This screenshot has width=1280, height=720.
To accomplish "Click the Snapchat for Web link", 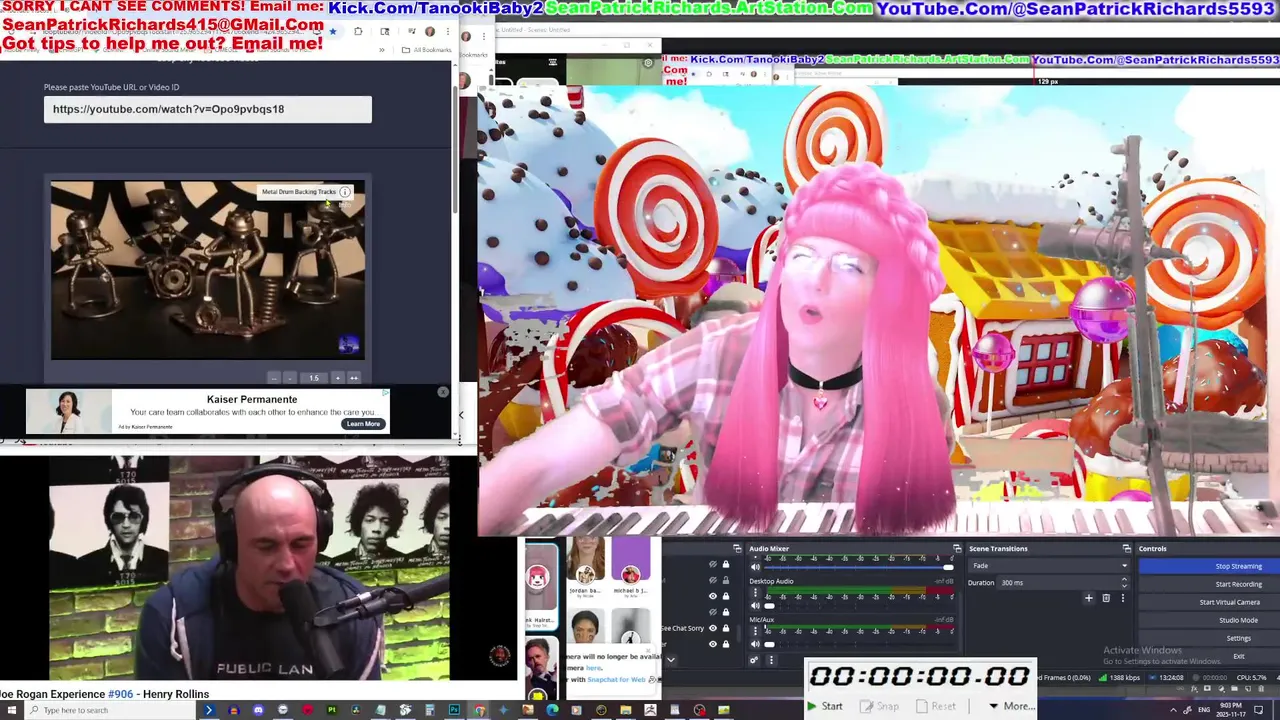I will (617, 680).
